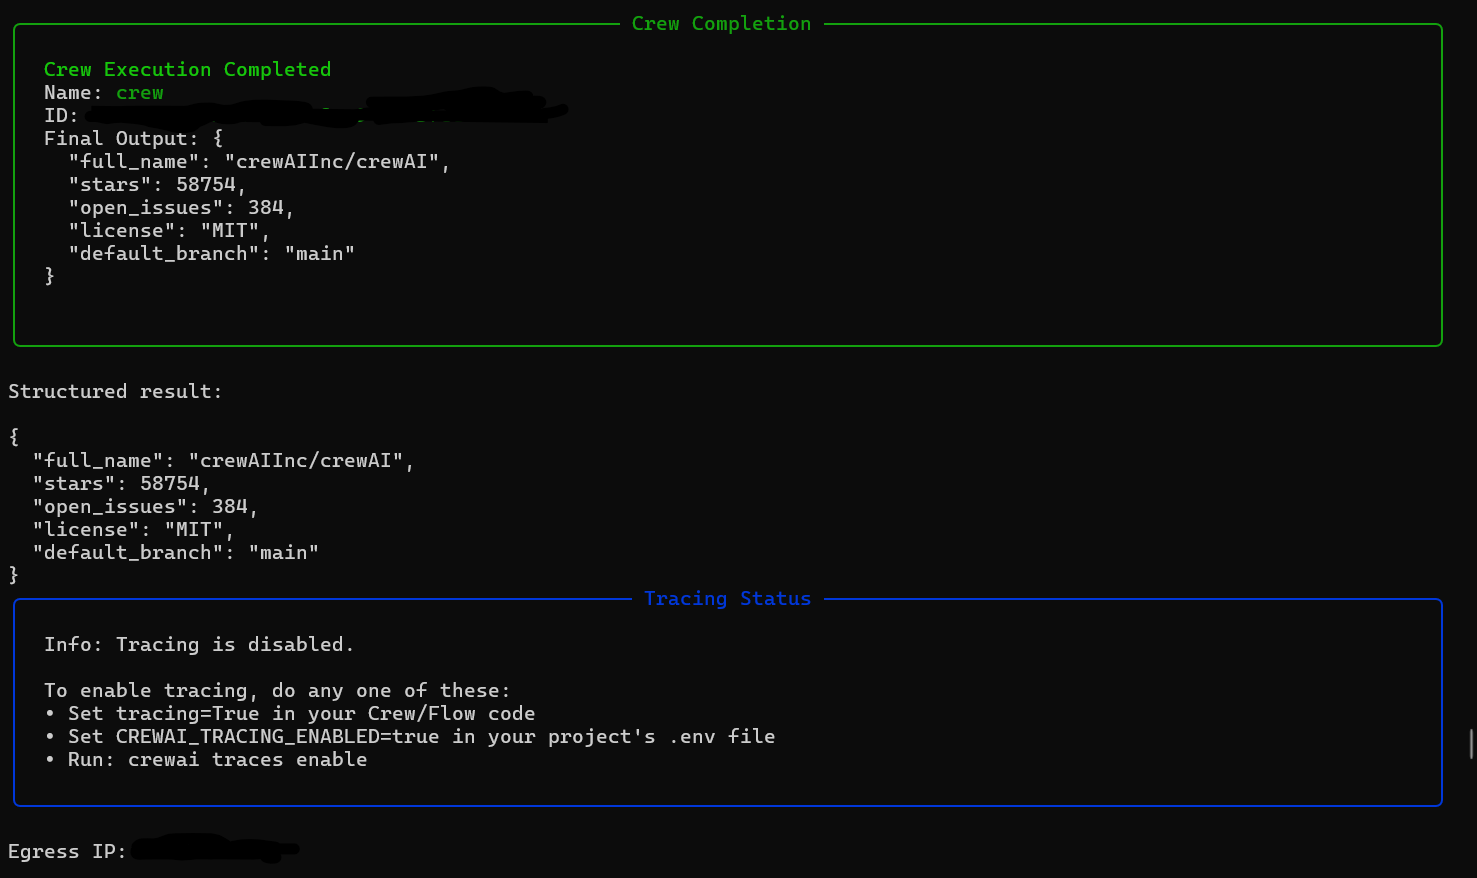
Task: Click the terminal scrollbar thumb
Action: [x=1471, y=744]
